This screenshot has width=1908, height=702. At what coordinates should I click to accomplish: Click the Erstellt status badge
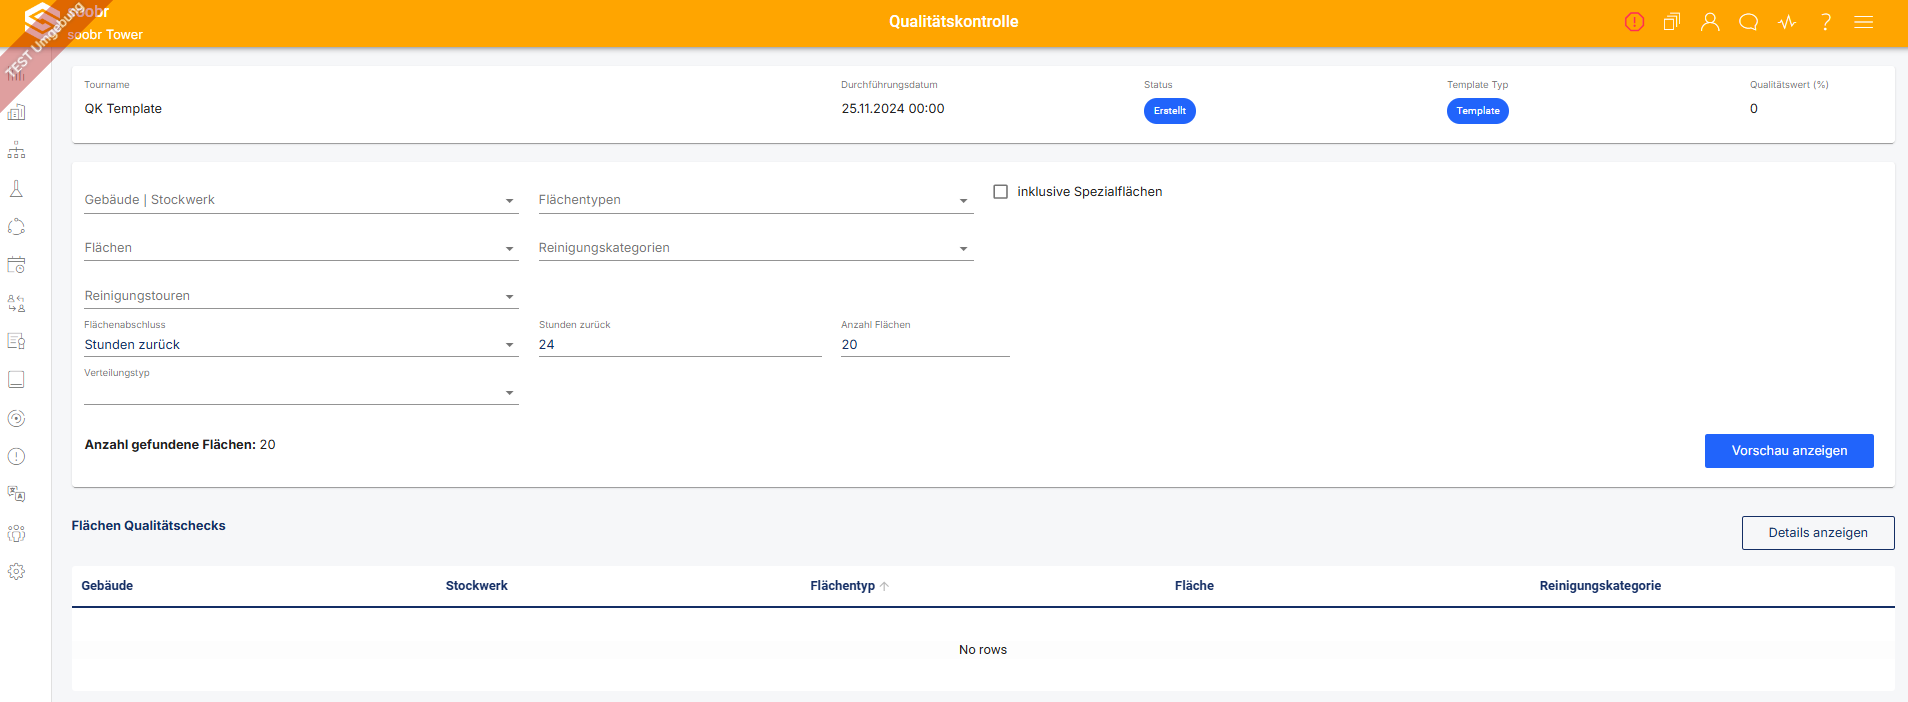pyautogui.click(x=1170, y=111)
